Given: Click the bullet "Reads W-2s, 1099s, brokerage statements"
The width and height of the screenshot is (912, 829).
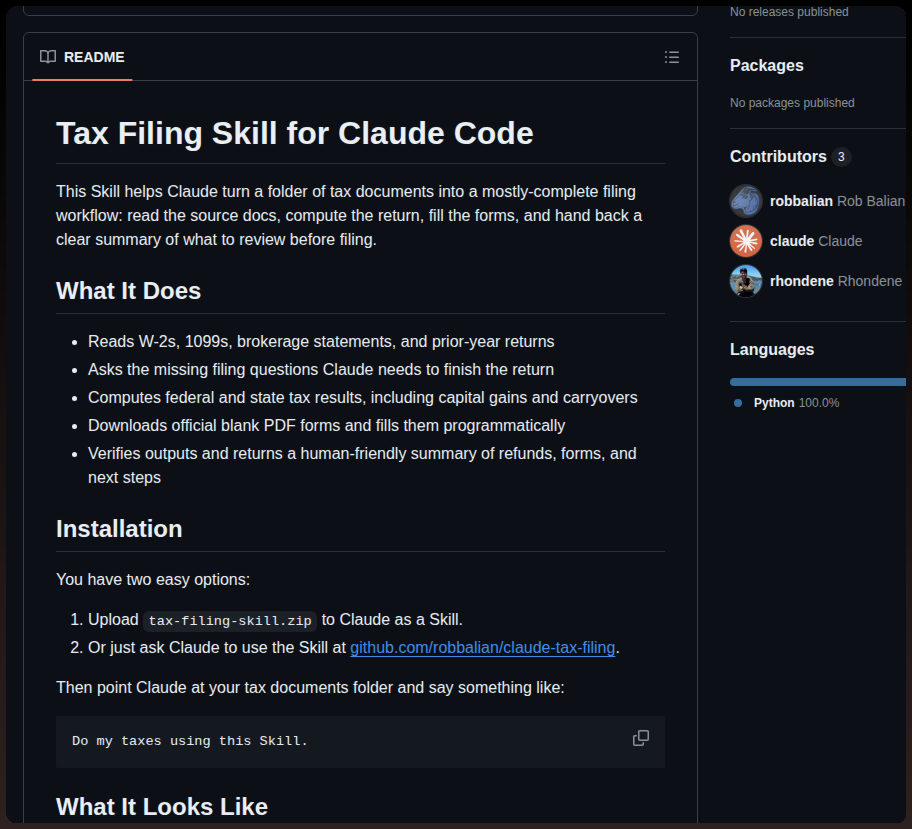Looking at the screenshot, I should point(321,341).
